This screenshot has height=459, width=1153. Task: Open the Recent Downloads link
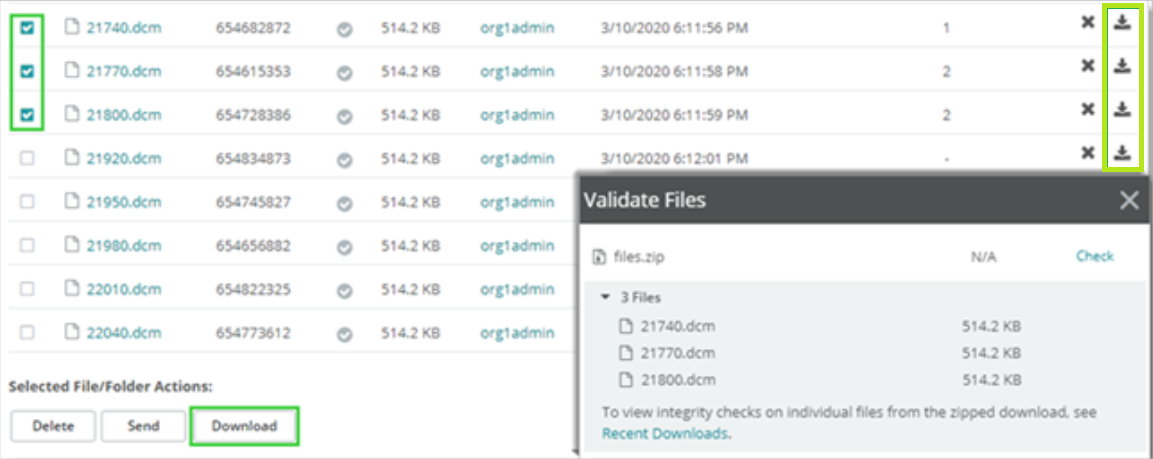[664, 433]
